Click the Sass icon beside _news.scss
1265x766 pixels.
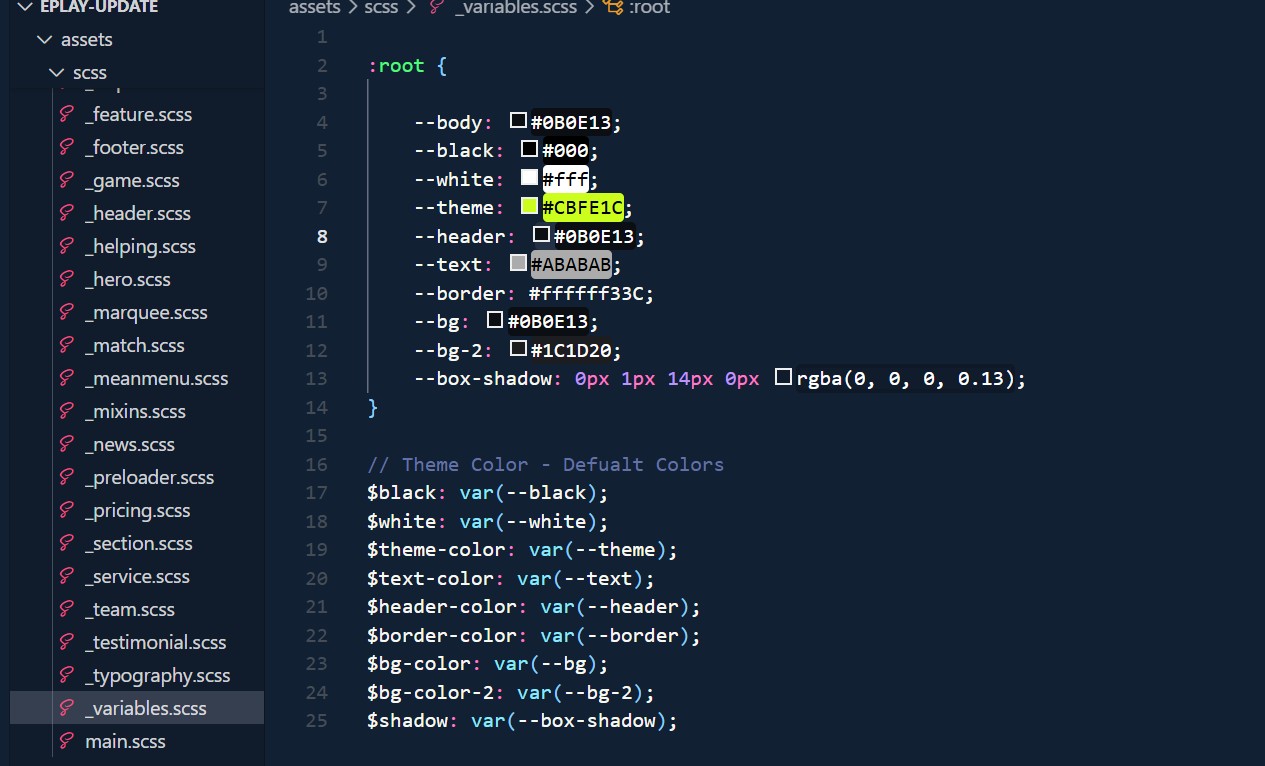click(68, 444)
